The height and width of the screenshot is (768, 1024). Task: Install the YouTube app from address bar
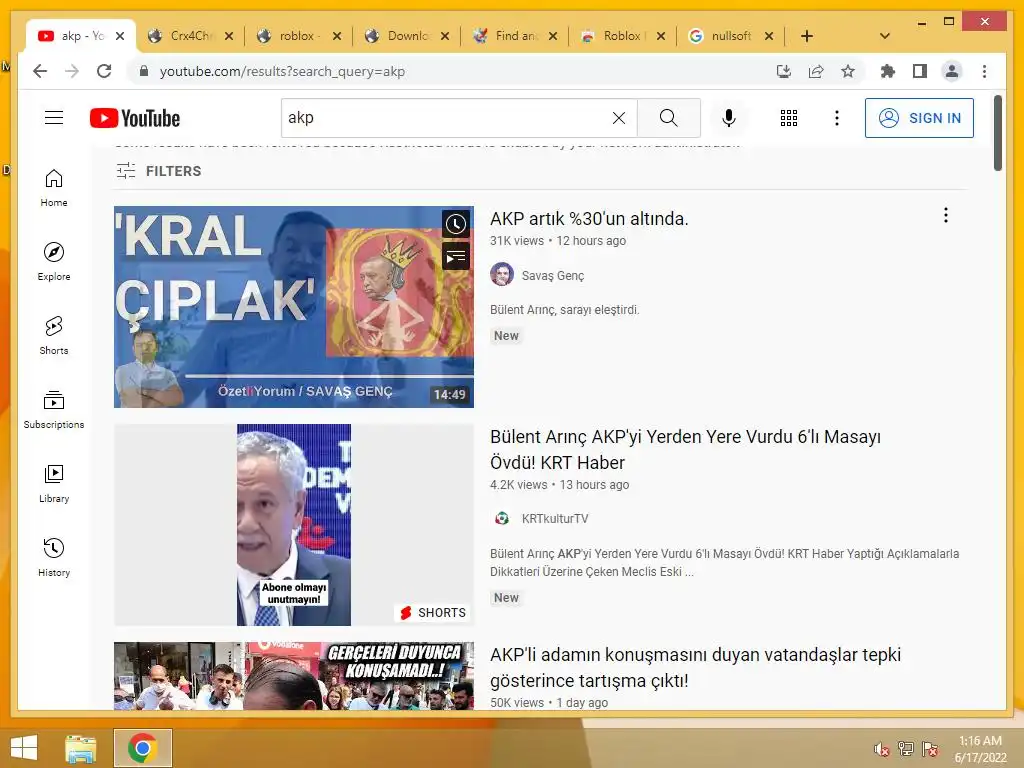click(x=784, y=71)
